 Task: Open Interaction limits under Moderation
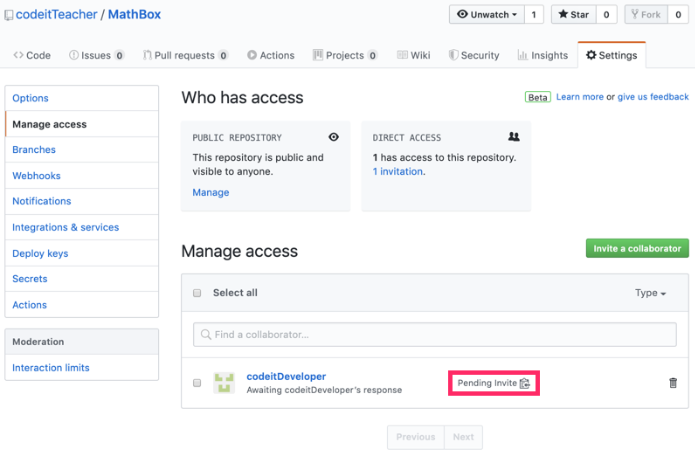pos(82,368)
